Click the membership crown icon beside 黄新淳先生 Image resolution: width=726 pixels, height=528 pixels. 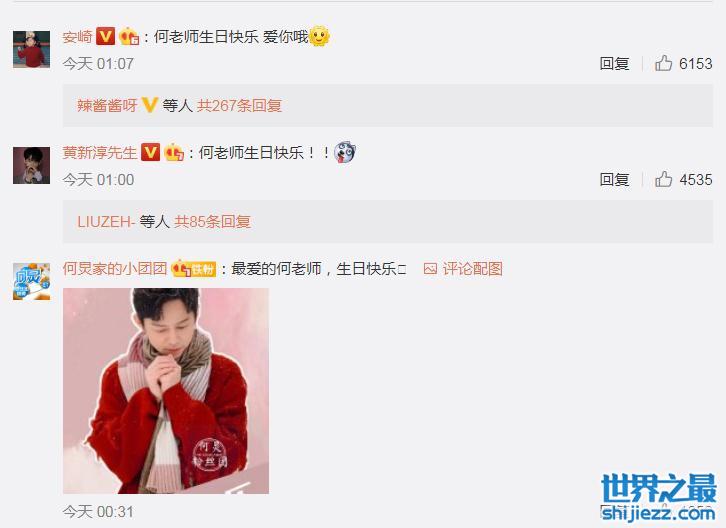point(174,152)
